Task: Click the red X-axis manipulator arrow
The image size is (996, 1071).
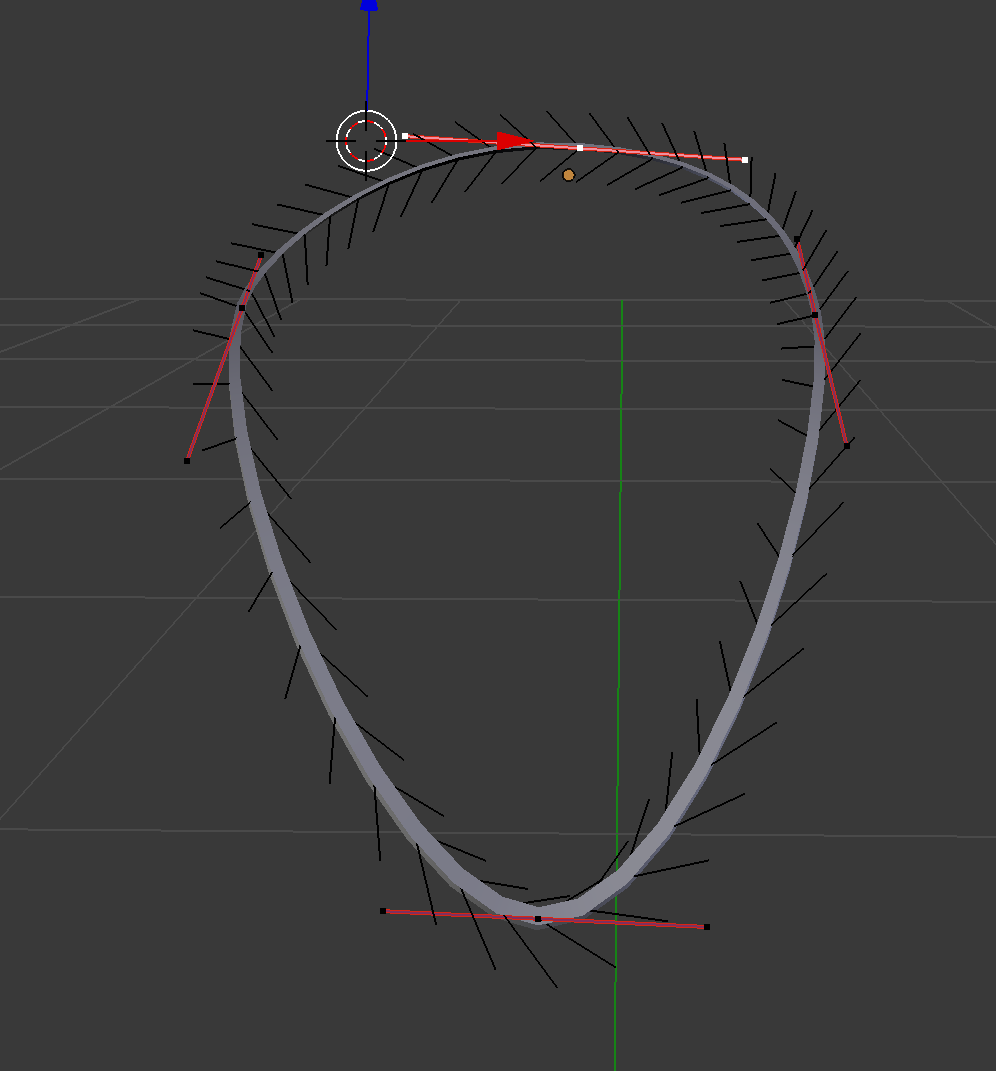Action: [514, 141]
